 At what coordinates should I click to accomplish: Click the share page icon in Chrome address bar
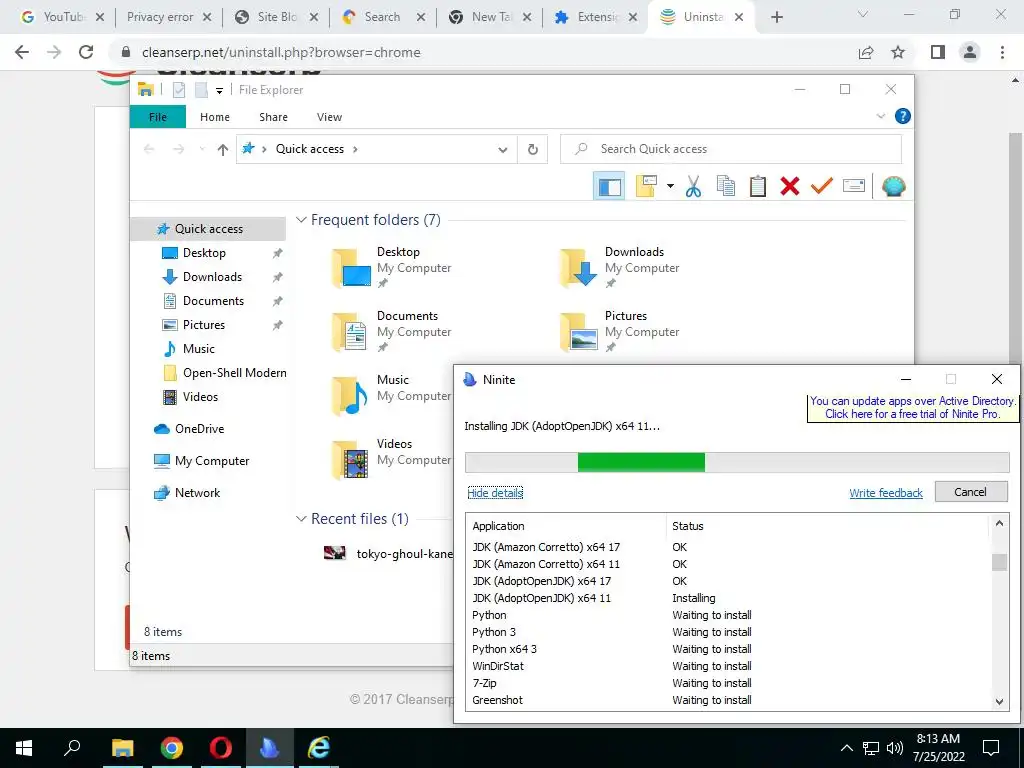coord(866,52)
